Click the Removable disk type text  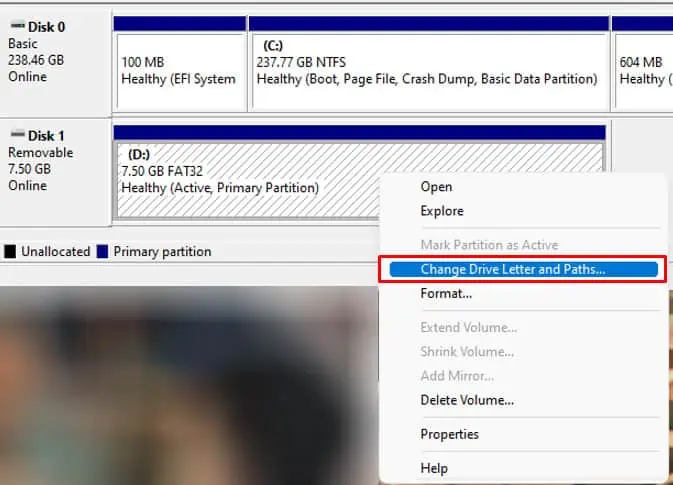click(x=41, y=152)
